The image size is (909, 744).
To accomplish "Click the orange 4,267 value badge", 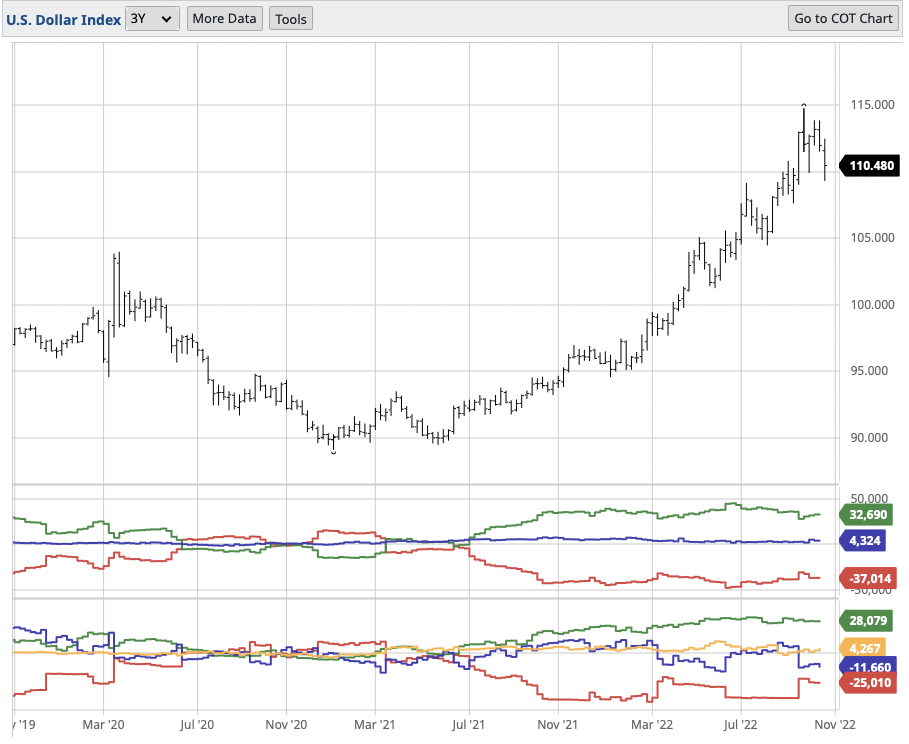I will coord(864,648).
